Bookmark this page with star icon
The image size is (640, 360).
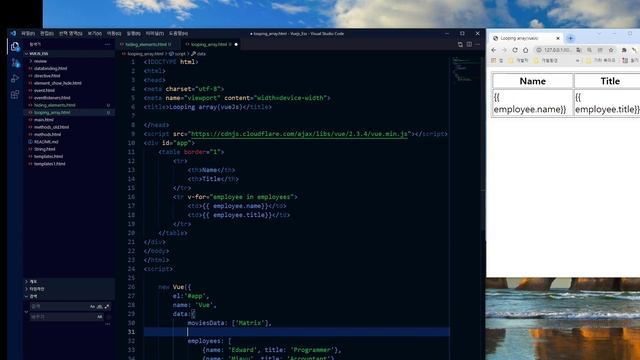[x=611, y=50]
